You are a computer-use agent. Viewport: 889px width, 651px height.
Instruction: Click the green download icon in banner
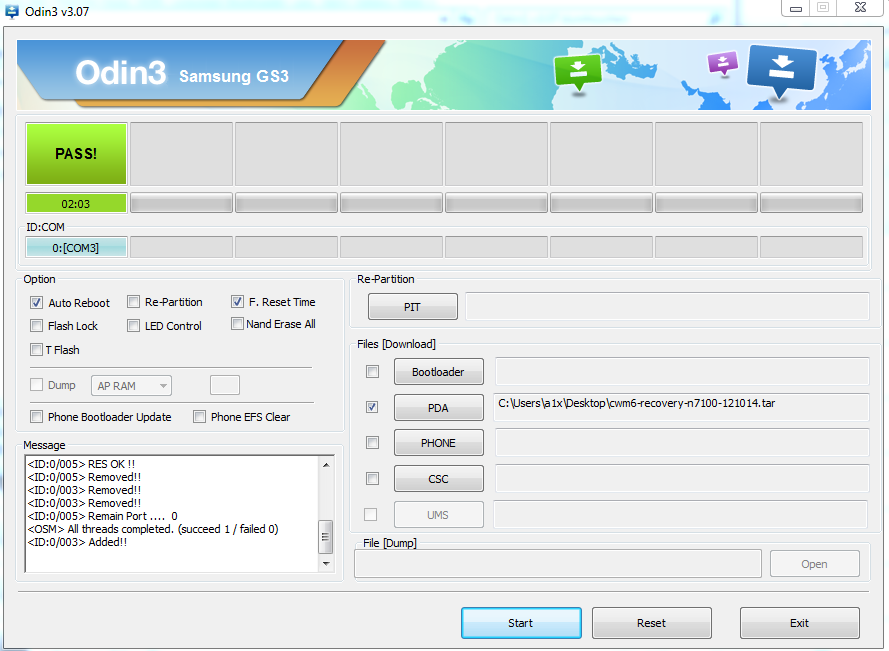point(578,71)
